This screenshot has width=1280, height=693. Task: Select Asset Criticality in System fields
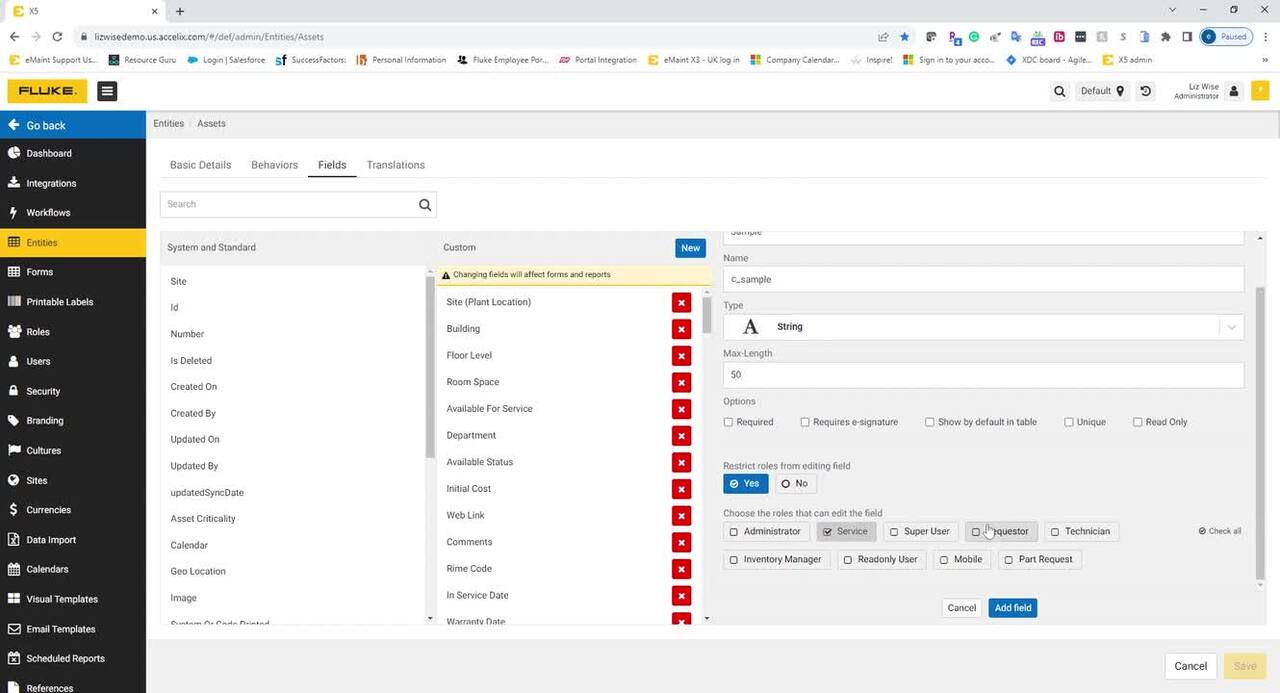[x=203, y=519]
